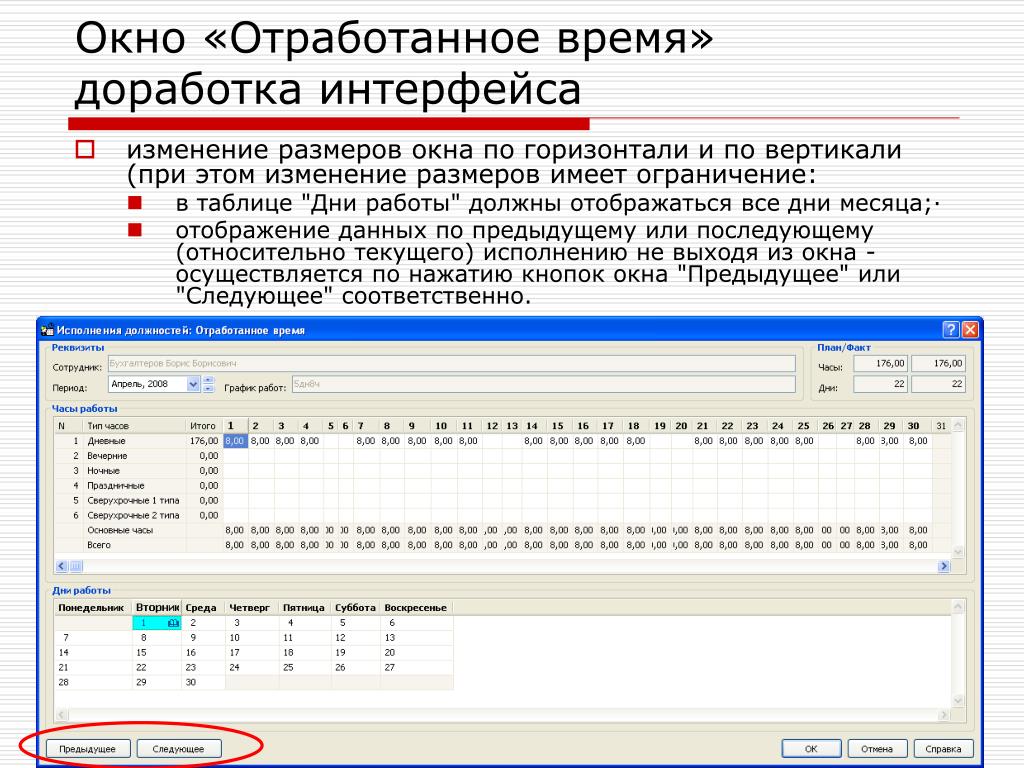Click the day 10 column header in hours table
This screenshot has width=1024, height=768.
point(442,426)
